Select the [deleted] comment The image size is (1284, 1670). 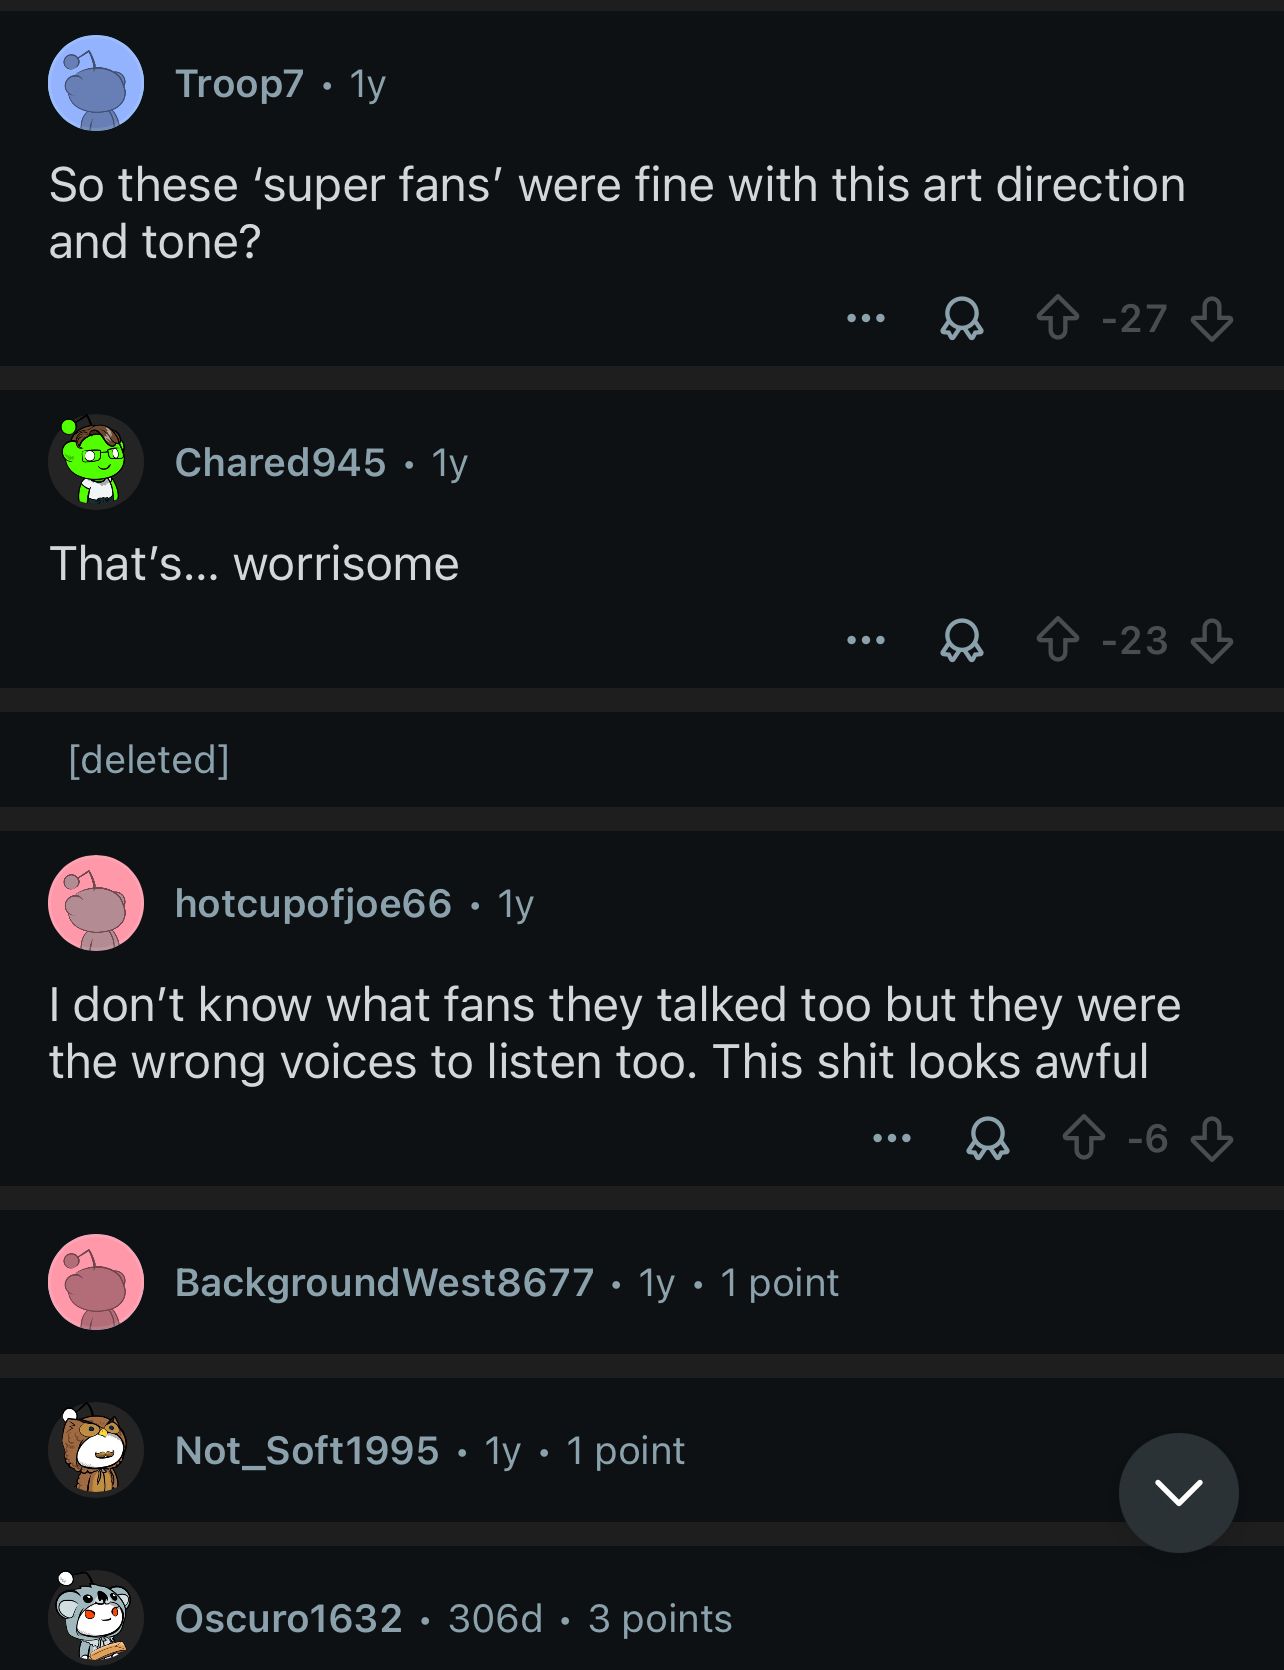(148, 760)
